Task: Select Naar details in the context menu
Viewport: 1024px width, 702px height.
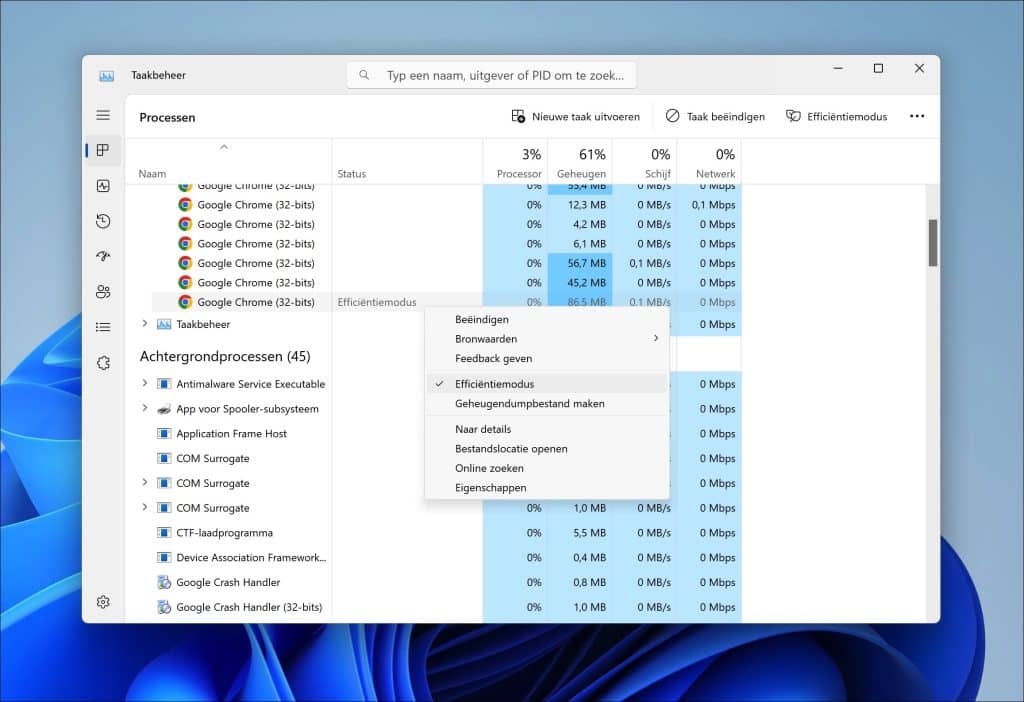Action: point(547,429)
